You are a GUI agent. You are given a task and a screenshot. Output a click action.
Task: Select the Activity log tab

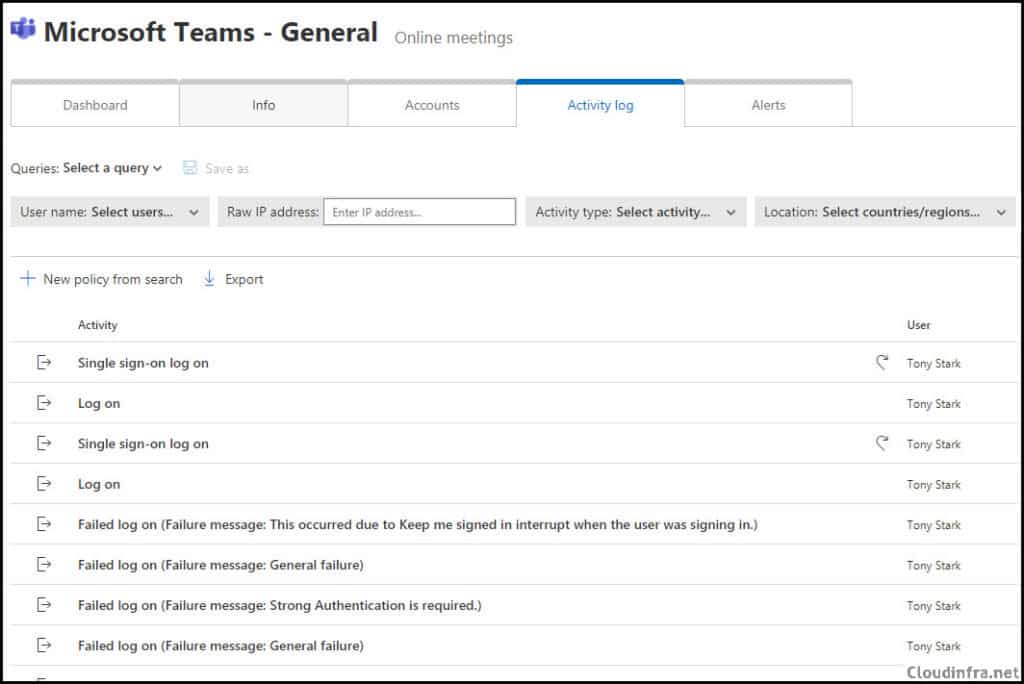tap(600, 105)
